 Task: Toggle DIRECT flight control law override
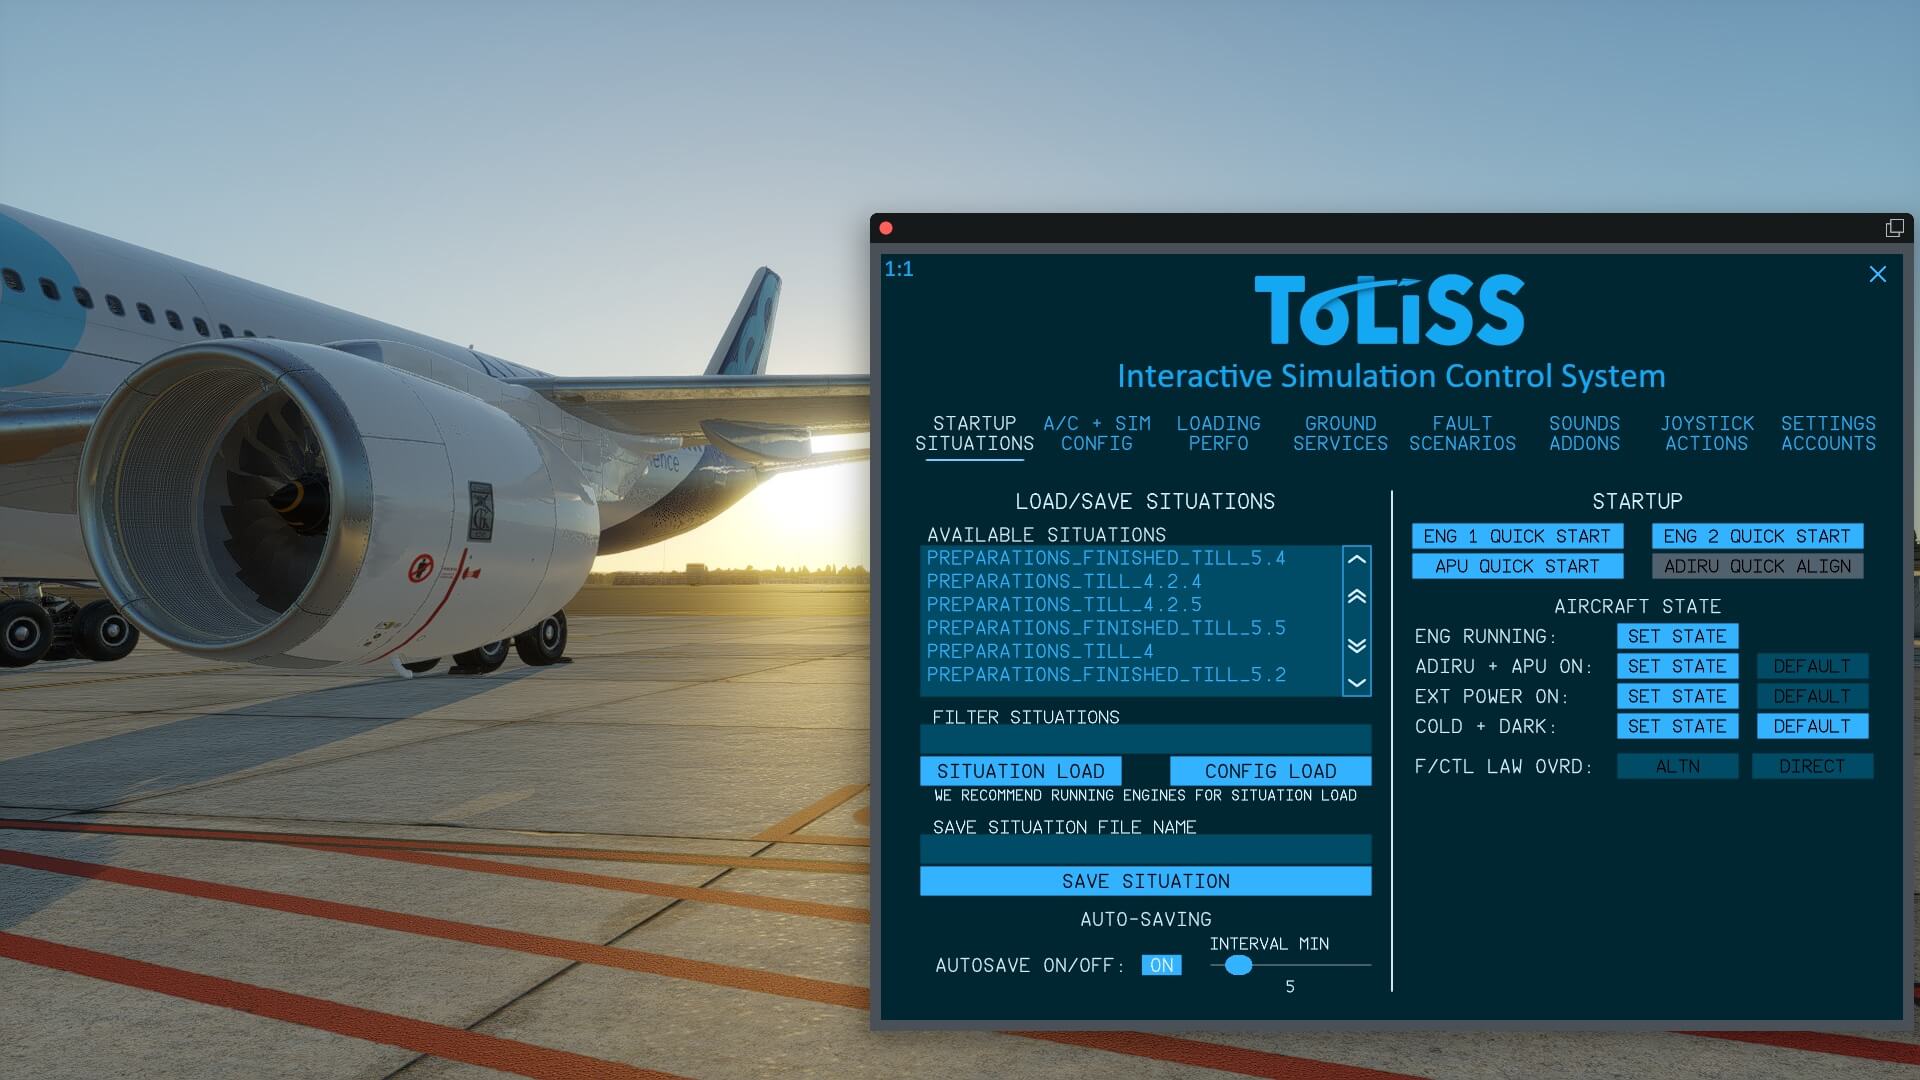[x=1811, y=766]
